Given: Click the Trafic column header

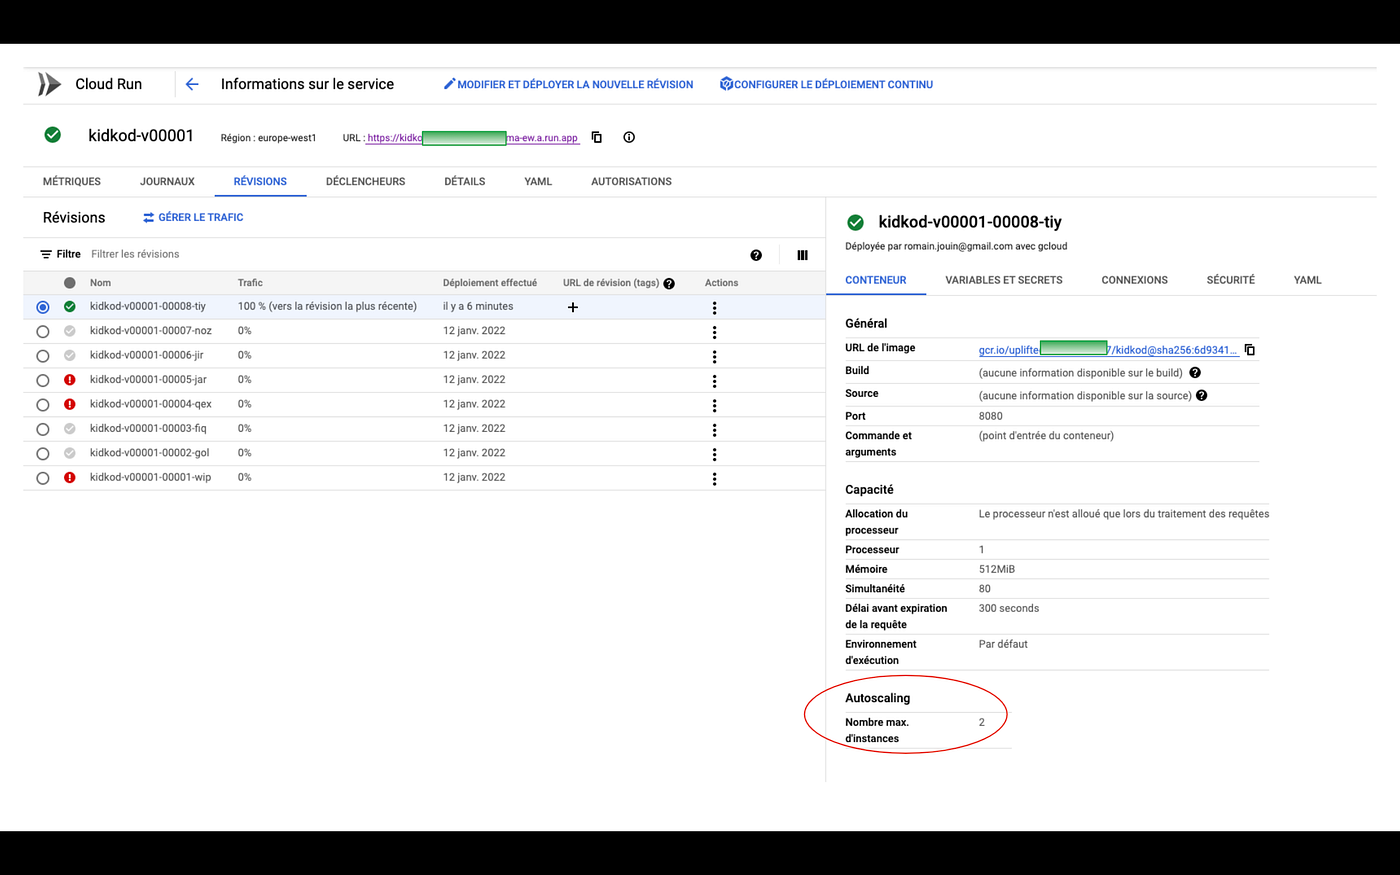Looking at the screenshot, I should click(250, 283).
